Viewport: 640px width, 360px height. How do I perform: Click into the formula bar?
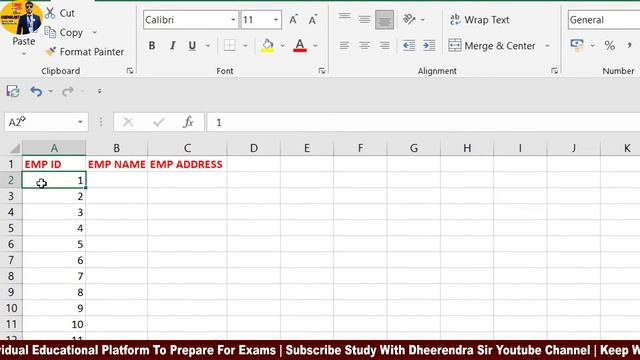[424, 122]
